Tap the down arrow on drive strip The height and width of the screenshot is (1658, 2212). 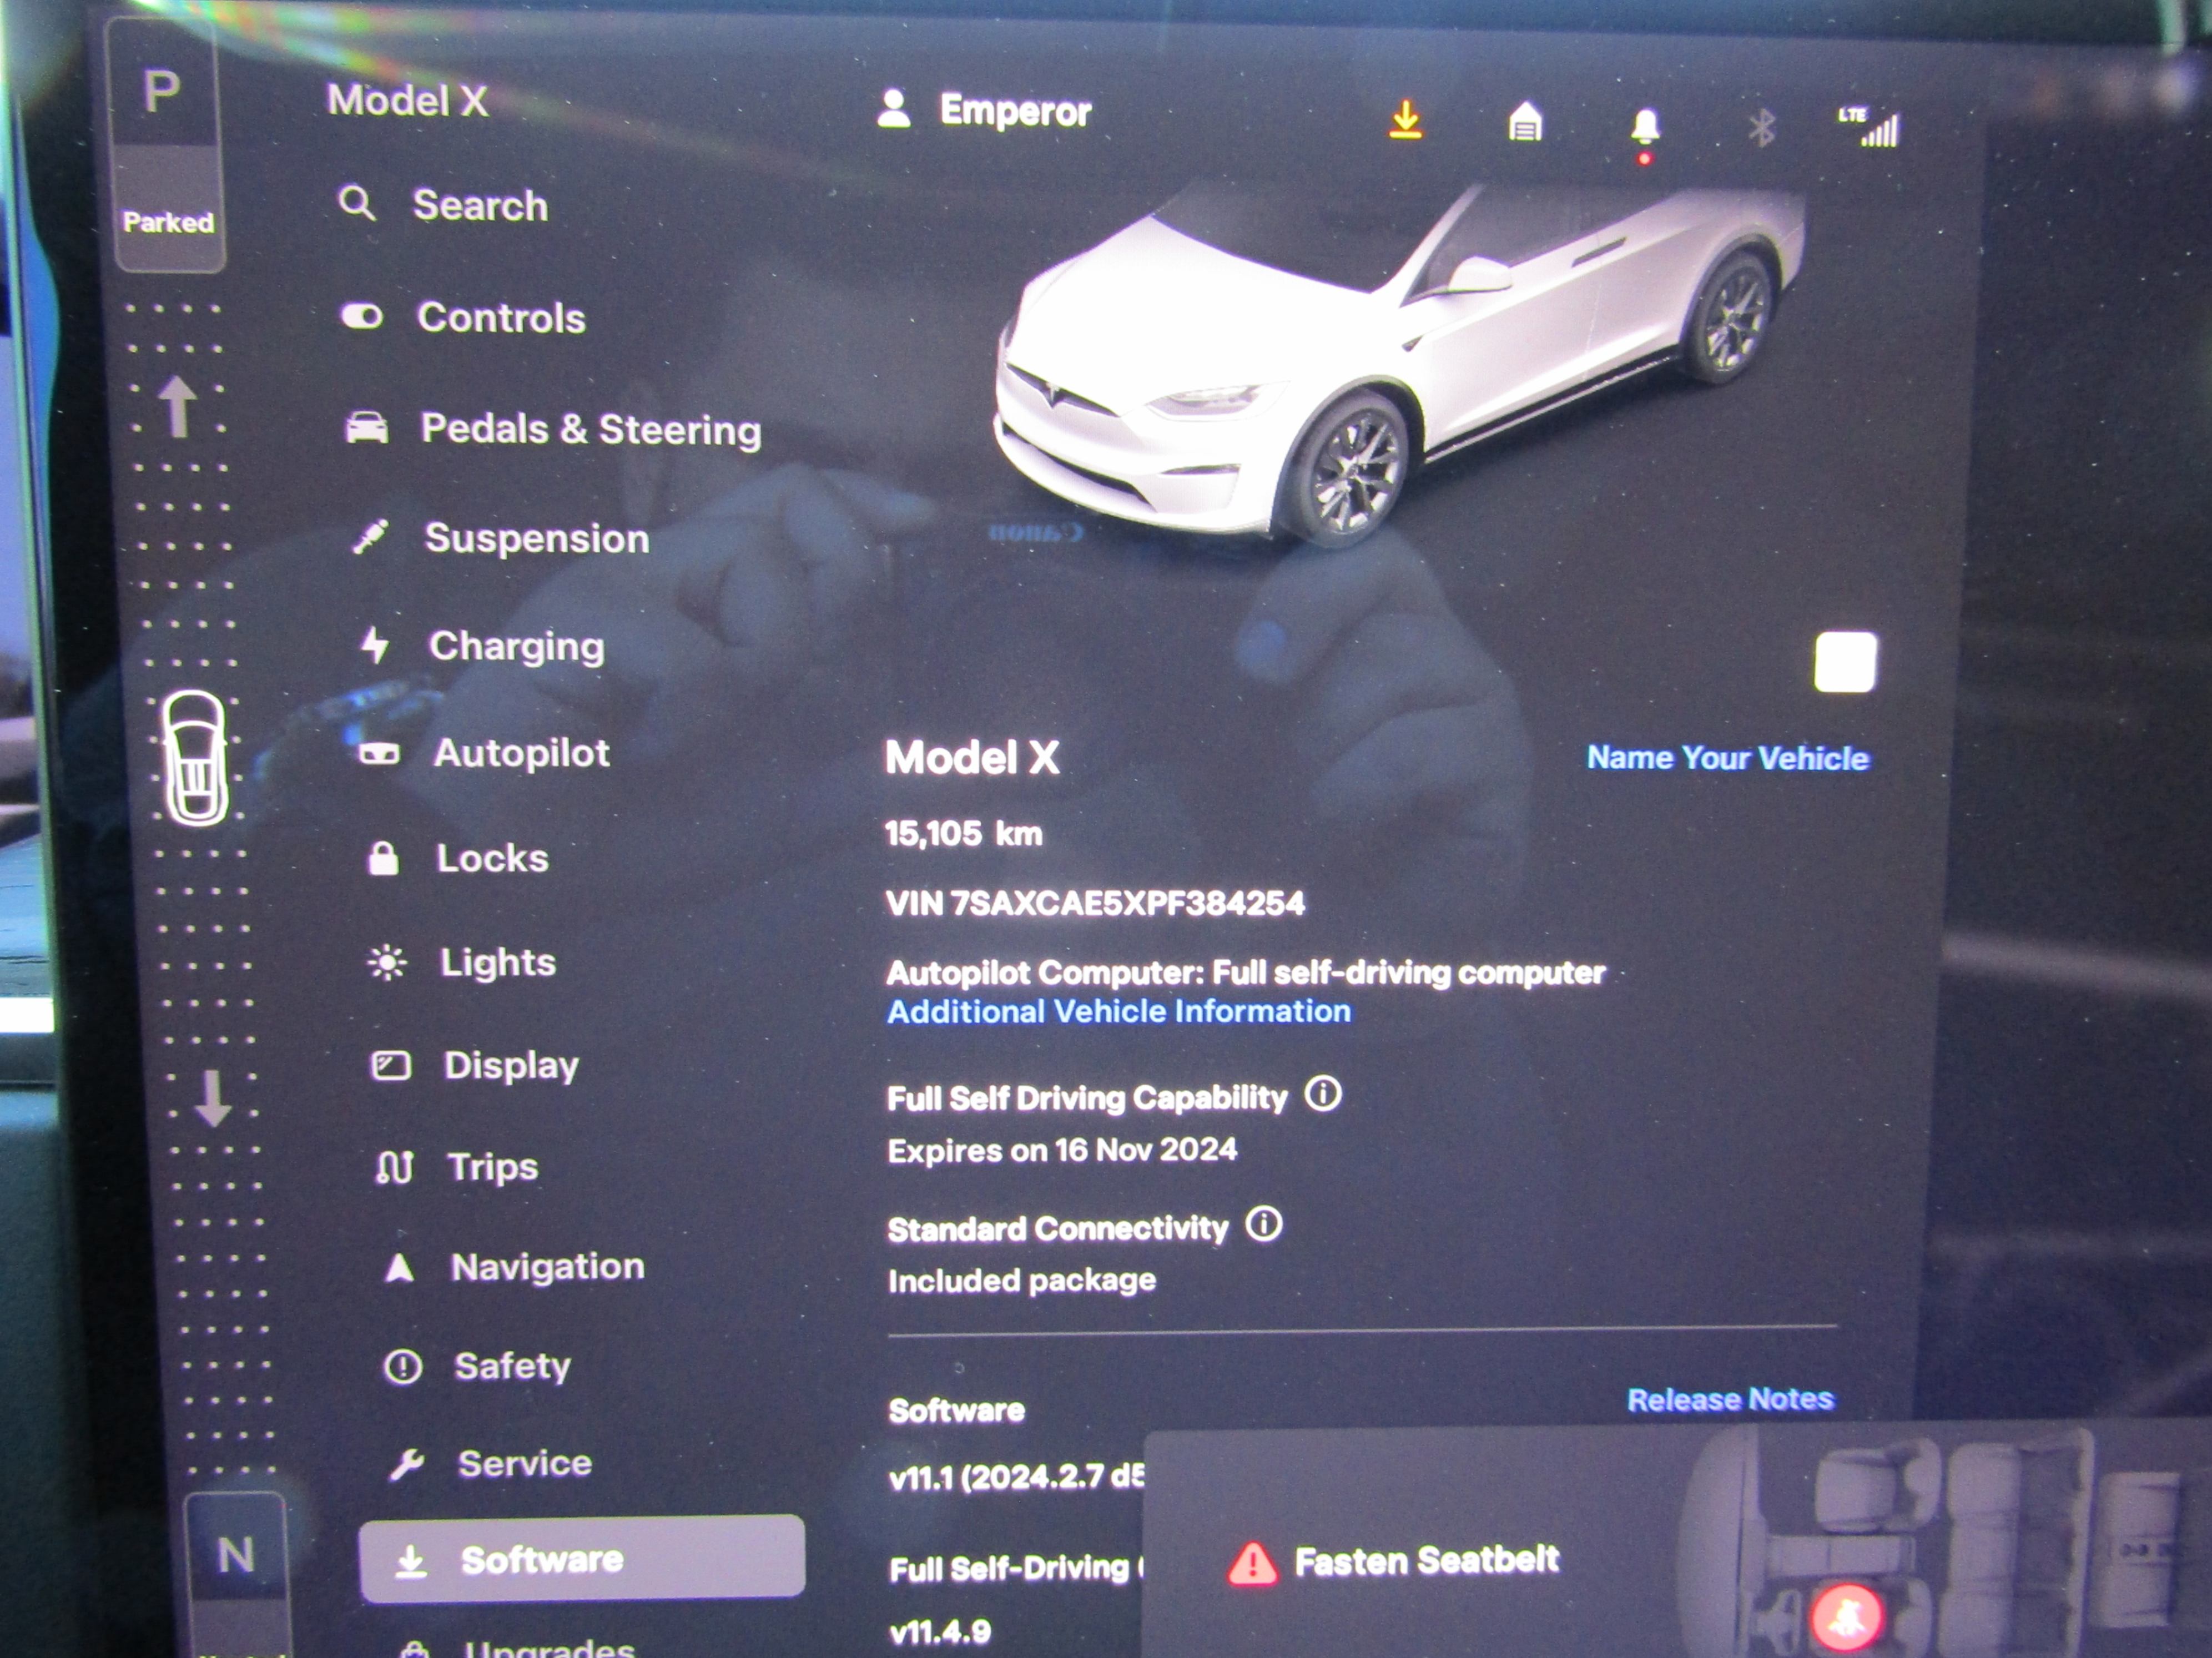(212, 1098)
